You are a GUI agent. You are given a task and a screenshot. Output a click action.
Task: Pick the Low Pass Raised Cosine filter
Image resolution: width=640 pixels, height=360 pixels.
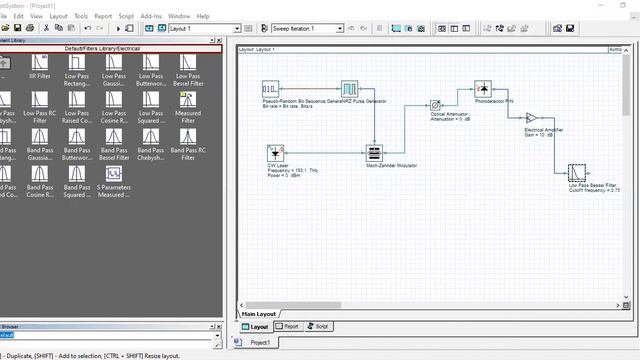[77, 99]
